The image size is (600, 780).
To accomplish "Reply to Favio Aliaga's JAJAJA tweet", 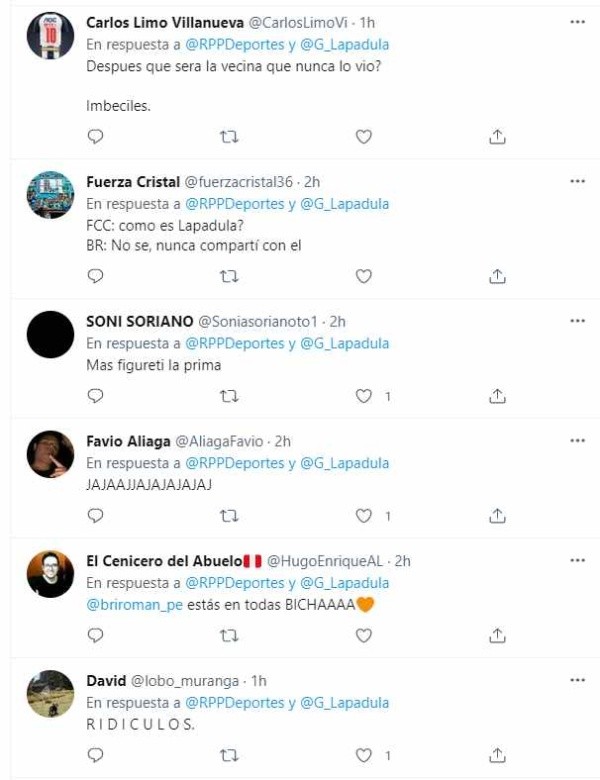I will coord(95,516).
